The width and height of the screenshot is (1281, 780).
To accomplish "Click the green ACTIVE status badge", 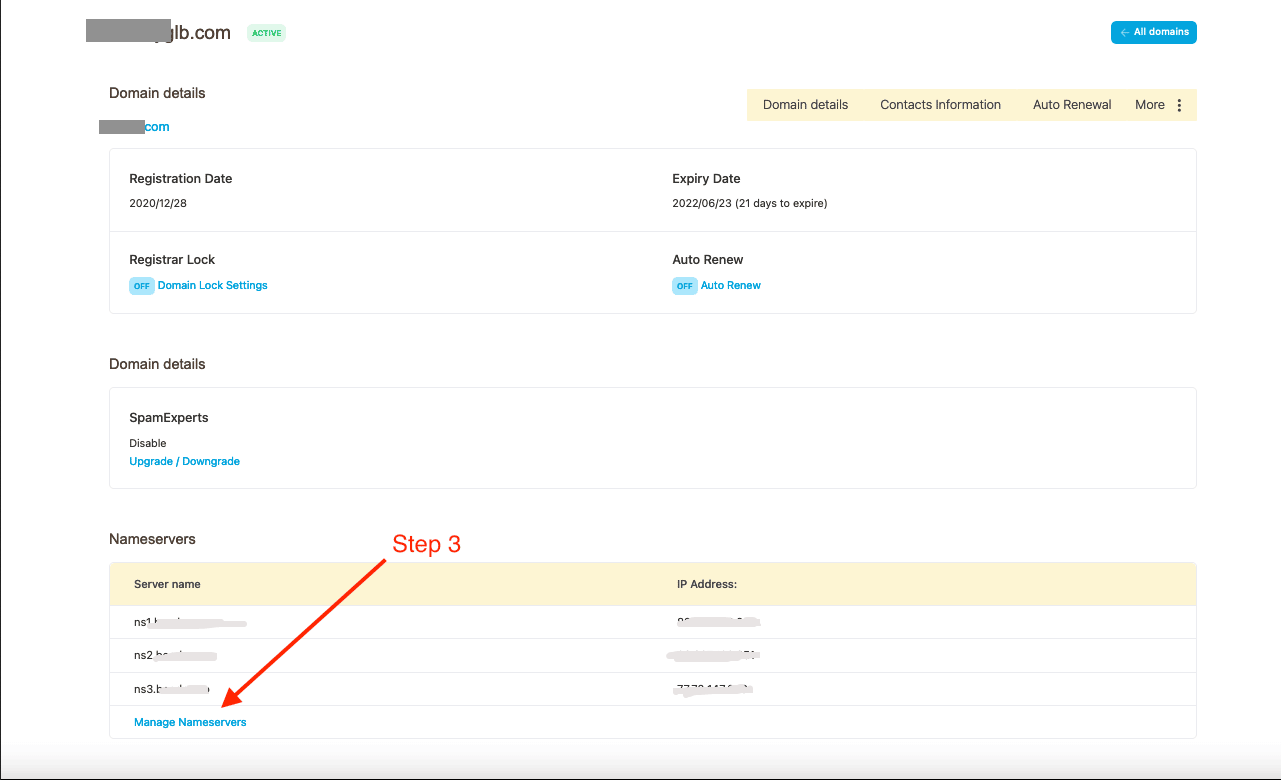I will [x=266, y=33].
